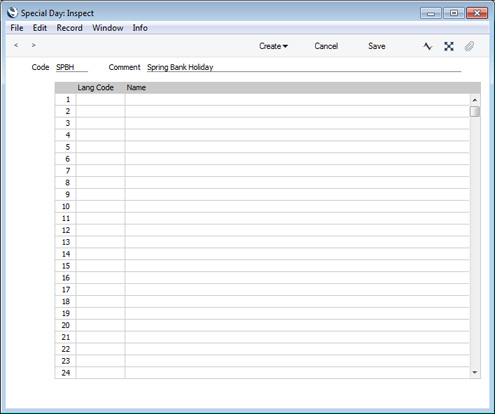Click the scrollbar up arrow
Viewport: 495px width, 414px height.
(x=475, y=100)
